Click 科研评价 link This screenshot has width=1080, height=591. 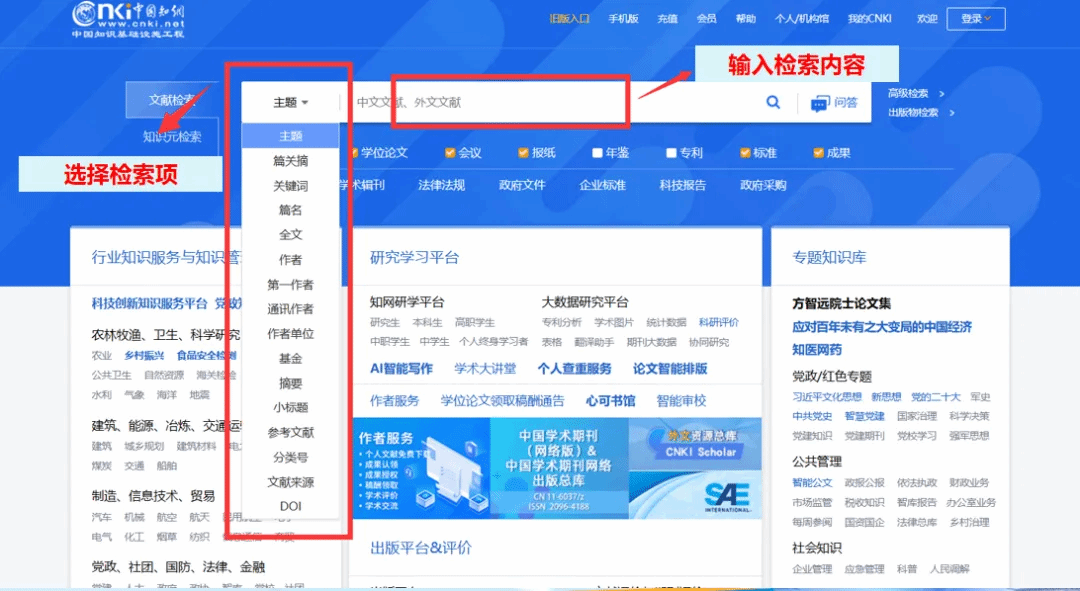tap(718, 322)
